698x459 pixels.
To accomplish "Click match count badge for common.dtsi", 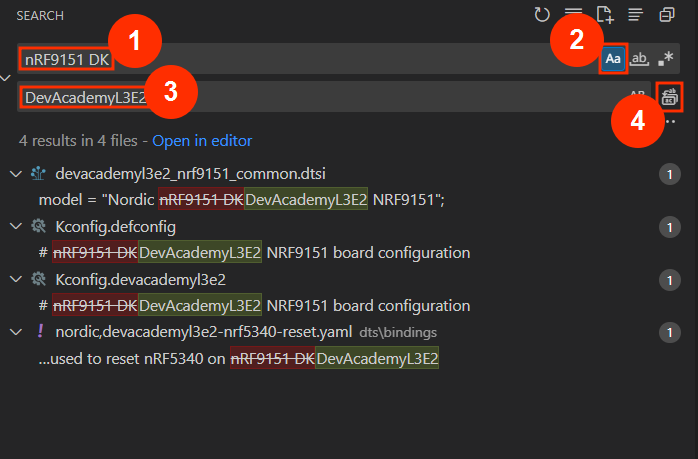I will [x=670, y=174].
